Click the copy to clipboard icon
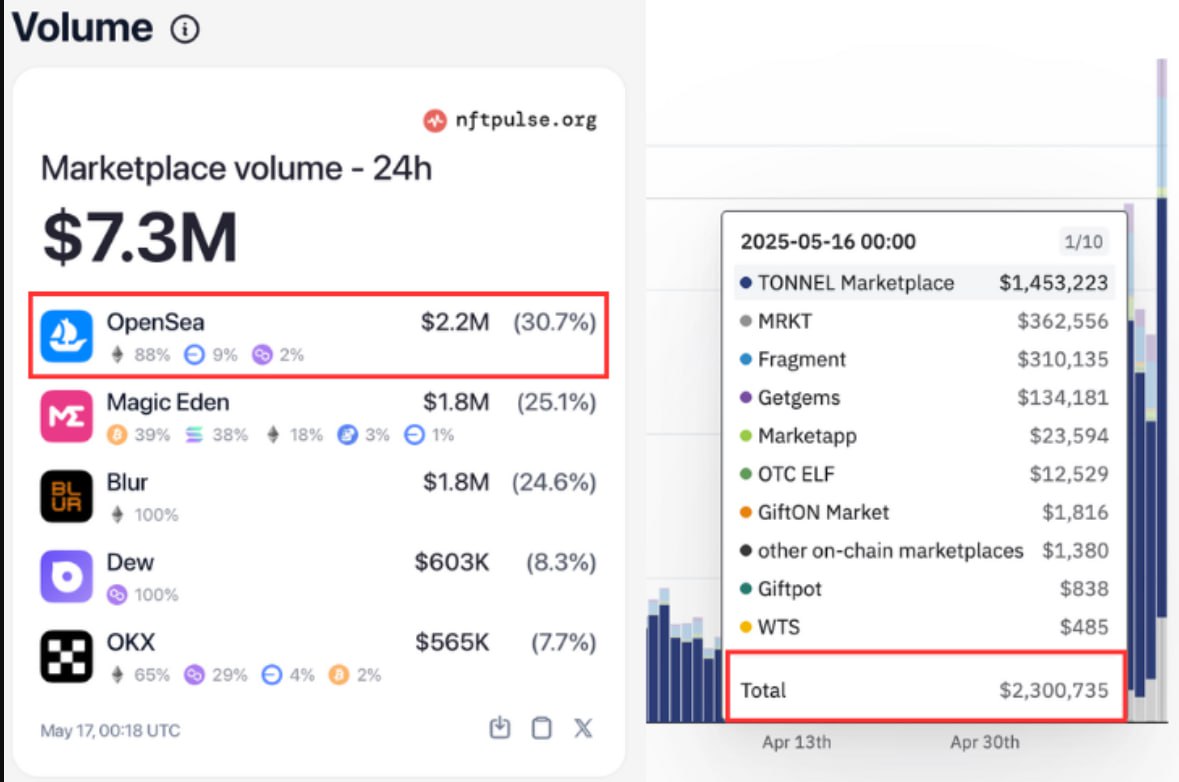This screenshot has width=1179, height=782. click(x=541, y=728)
